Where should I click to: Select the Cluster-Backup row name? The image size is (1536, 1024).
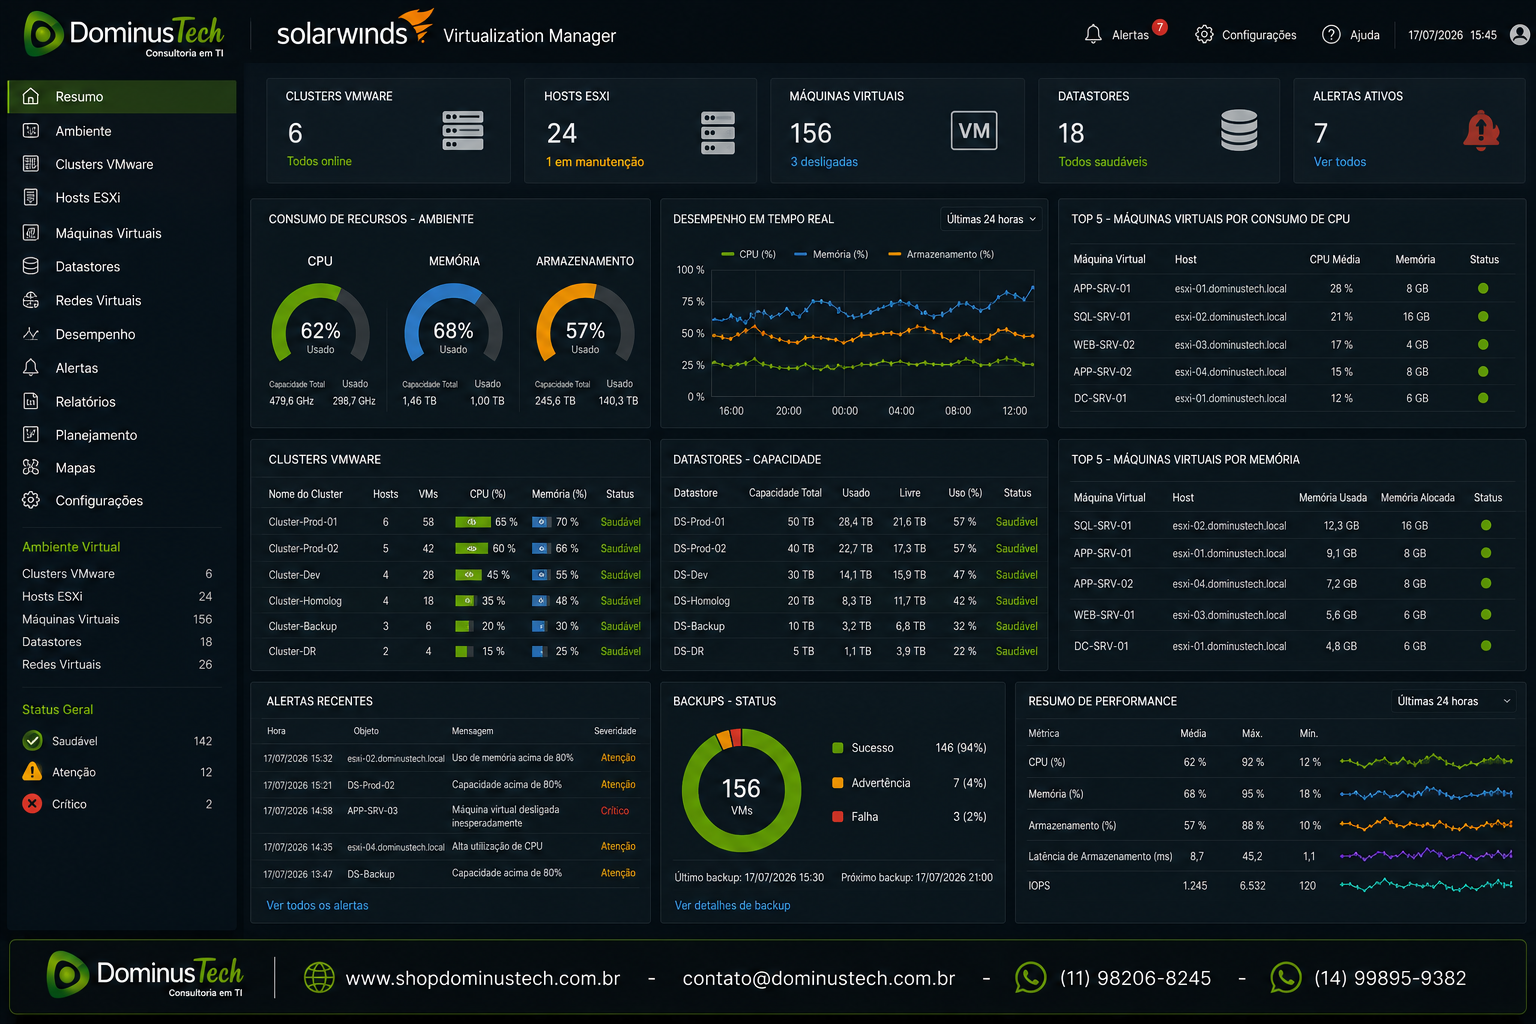302,626
